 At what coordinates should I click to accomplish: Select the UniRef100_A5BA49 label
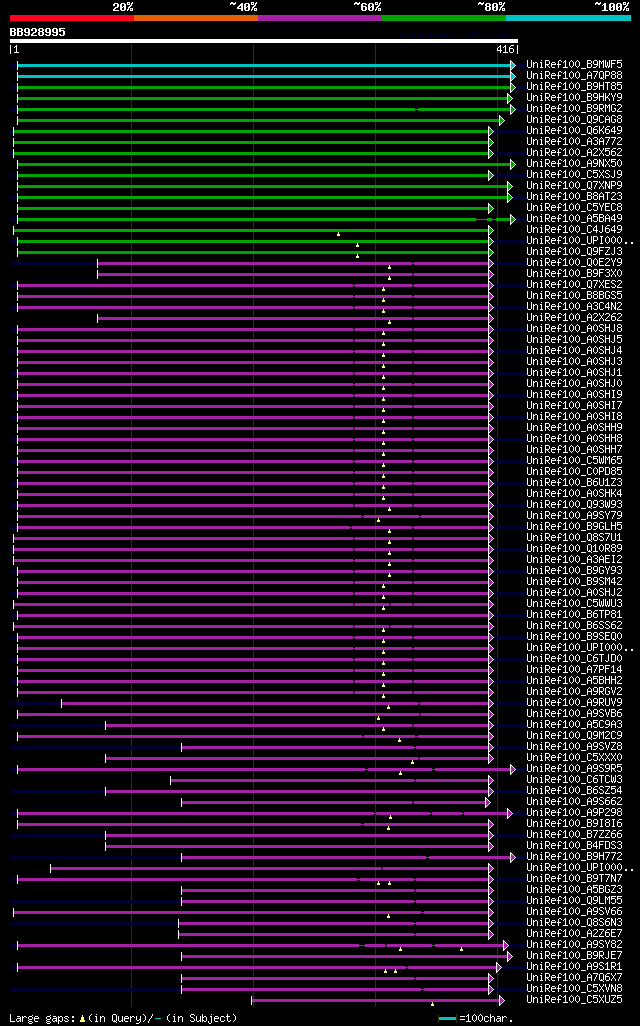click(x=575, y=219)
